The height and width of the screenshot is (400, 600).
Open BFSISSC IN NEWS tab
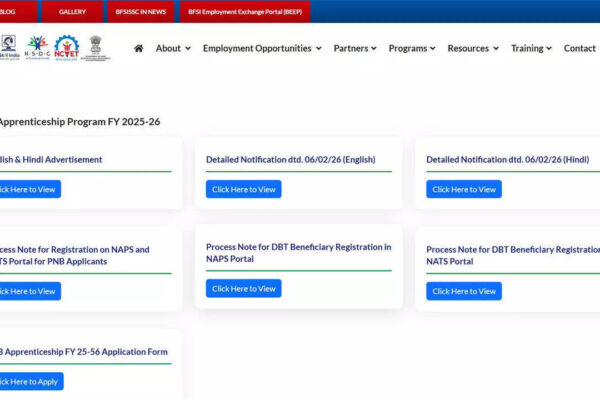(x=141, y=11)
